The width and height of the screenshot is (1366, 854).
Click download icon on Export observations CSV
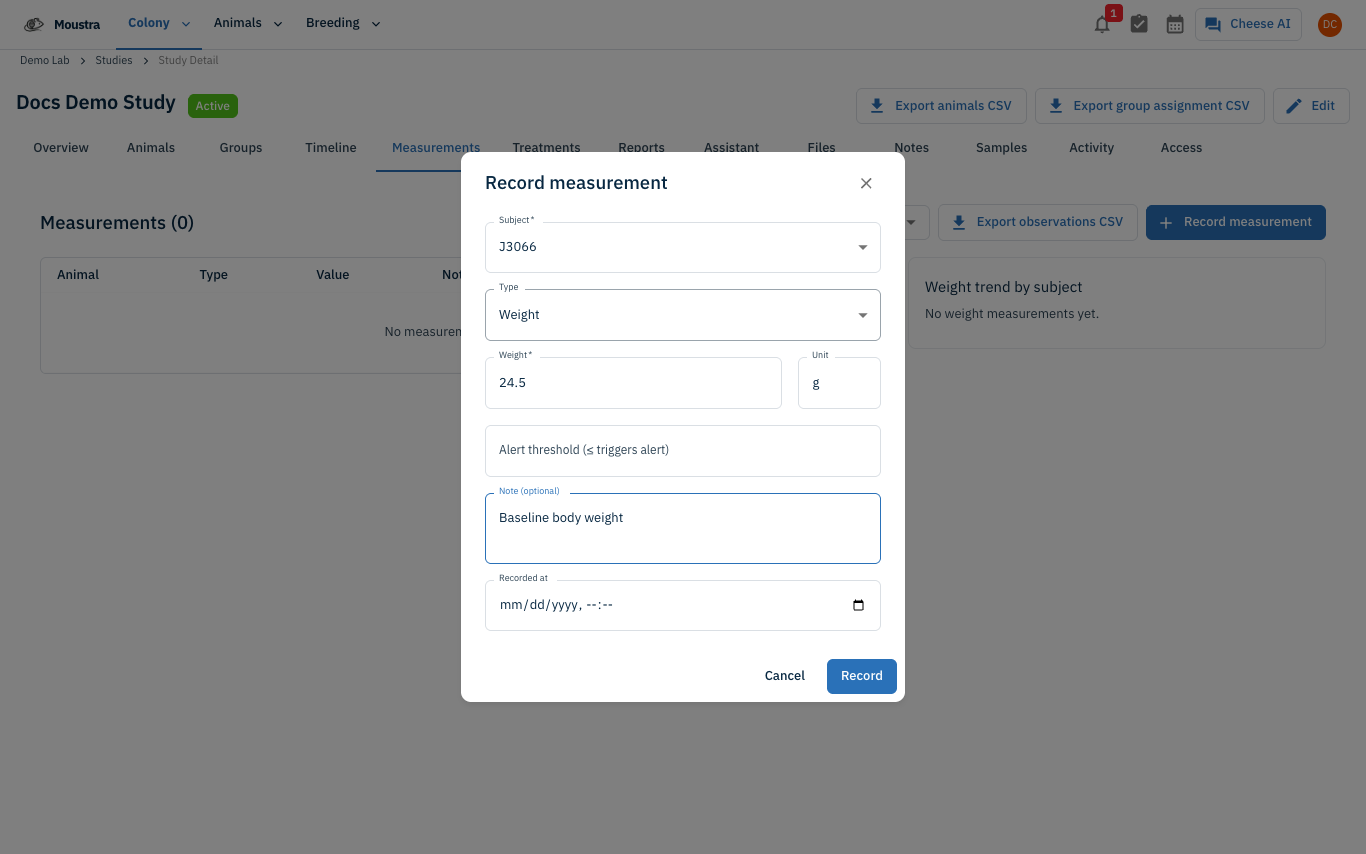pyautogui.click(x=959, y=222)
